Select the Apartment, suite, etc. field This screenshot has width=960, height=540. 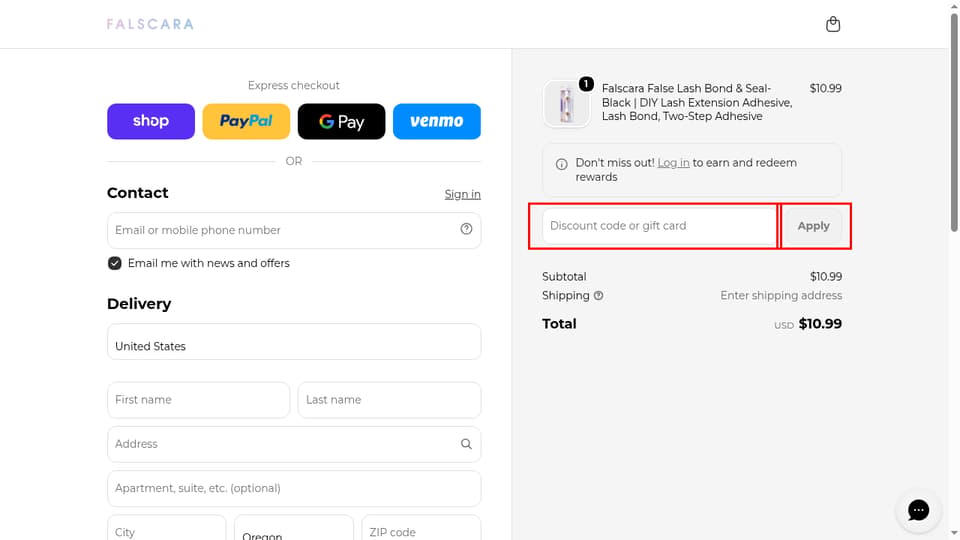[x=294, y=489]
